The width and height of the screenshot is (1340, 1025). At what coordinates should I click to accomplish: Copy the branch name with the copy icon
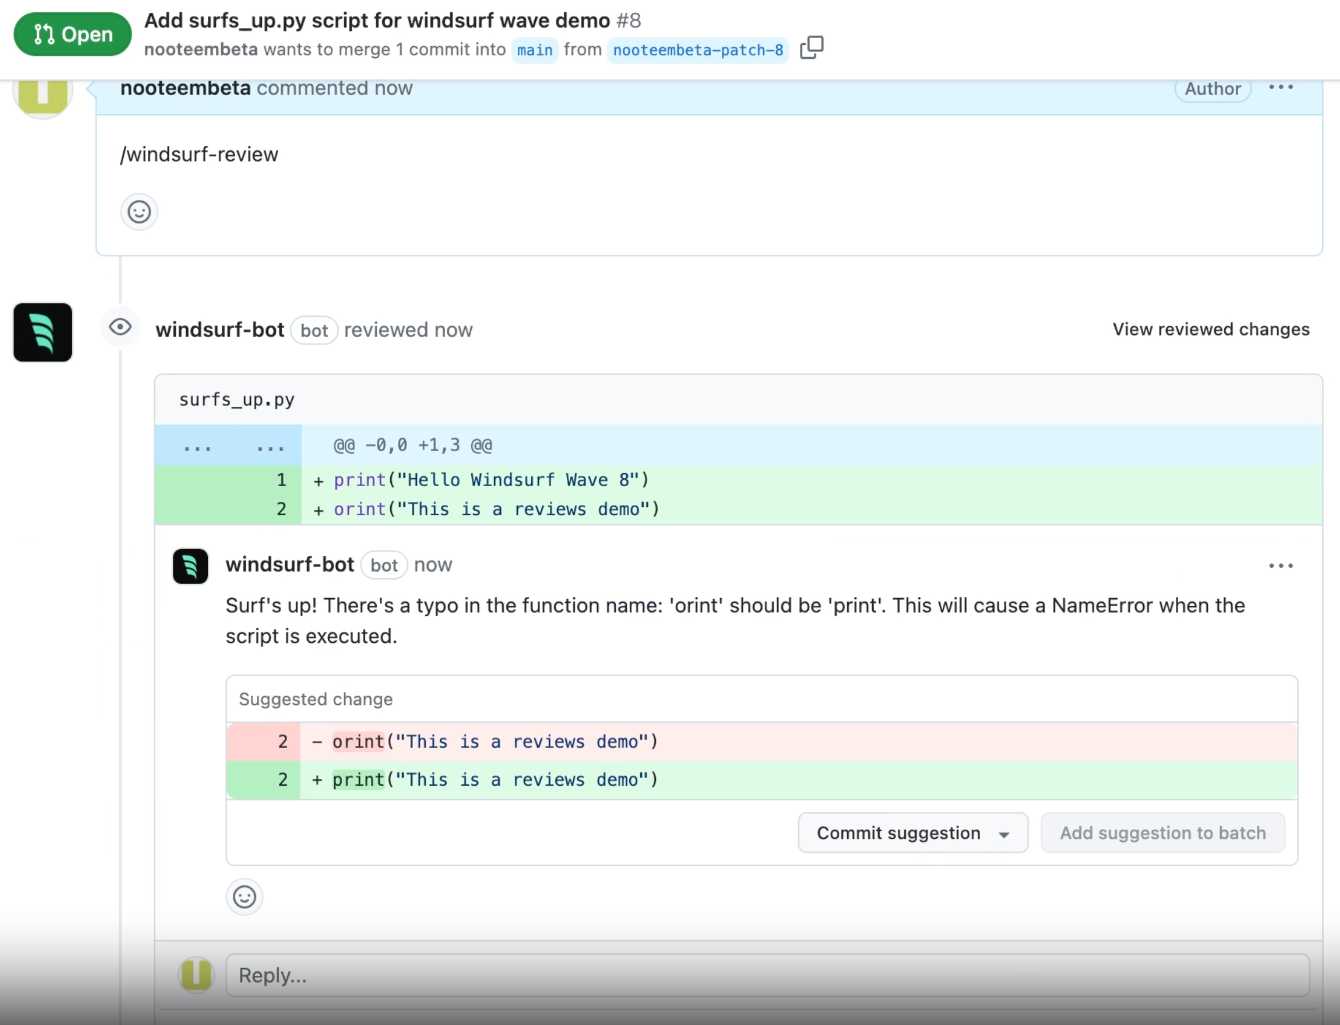[811, 47]
